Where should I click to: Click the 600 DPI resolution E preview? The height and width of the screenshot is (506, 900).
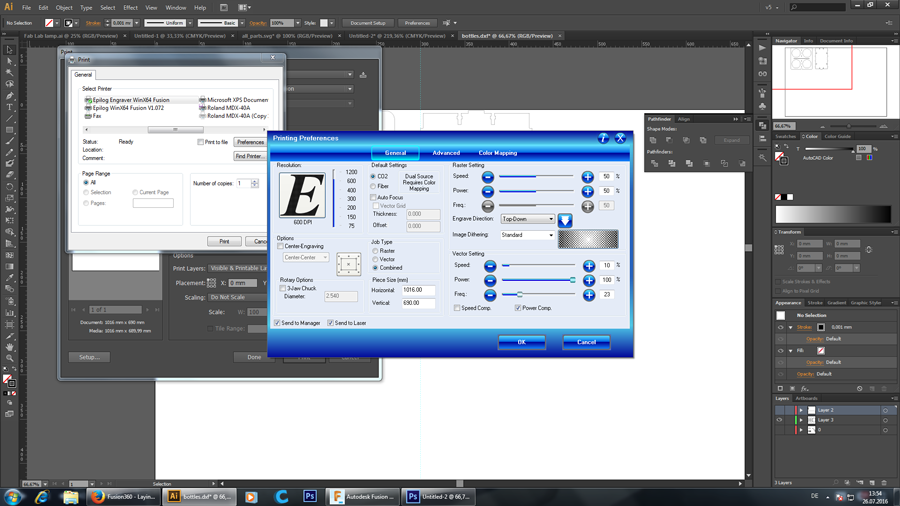coord(302,195)
